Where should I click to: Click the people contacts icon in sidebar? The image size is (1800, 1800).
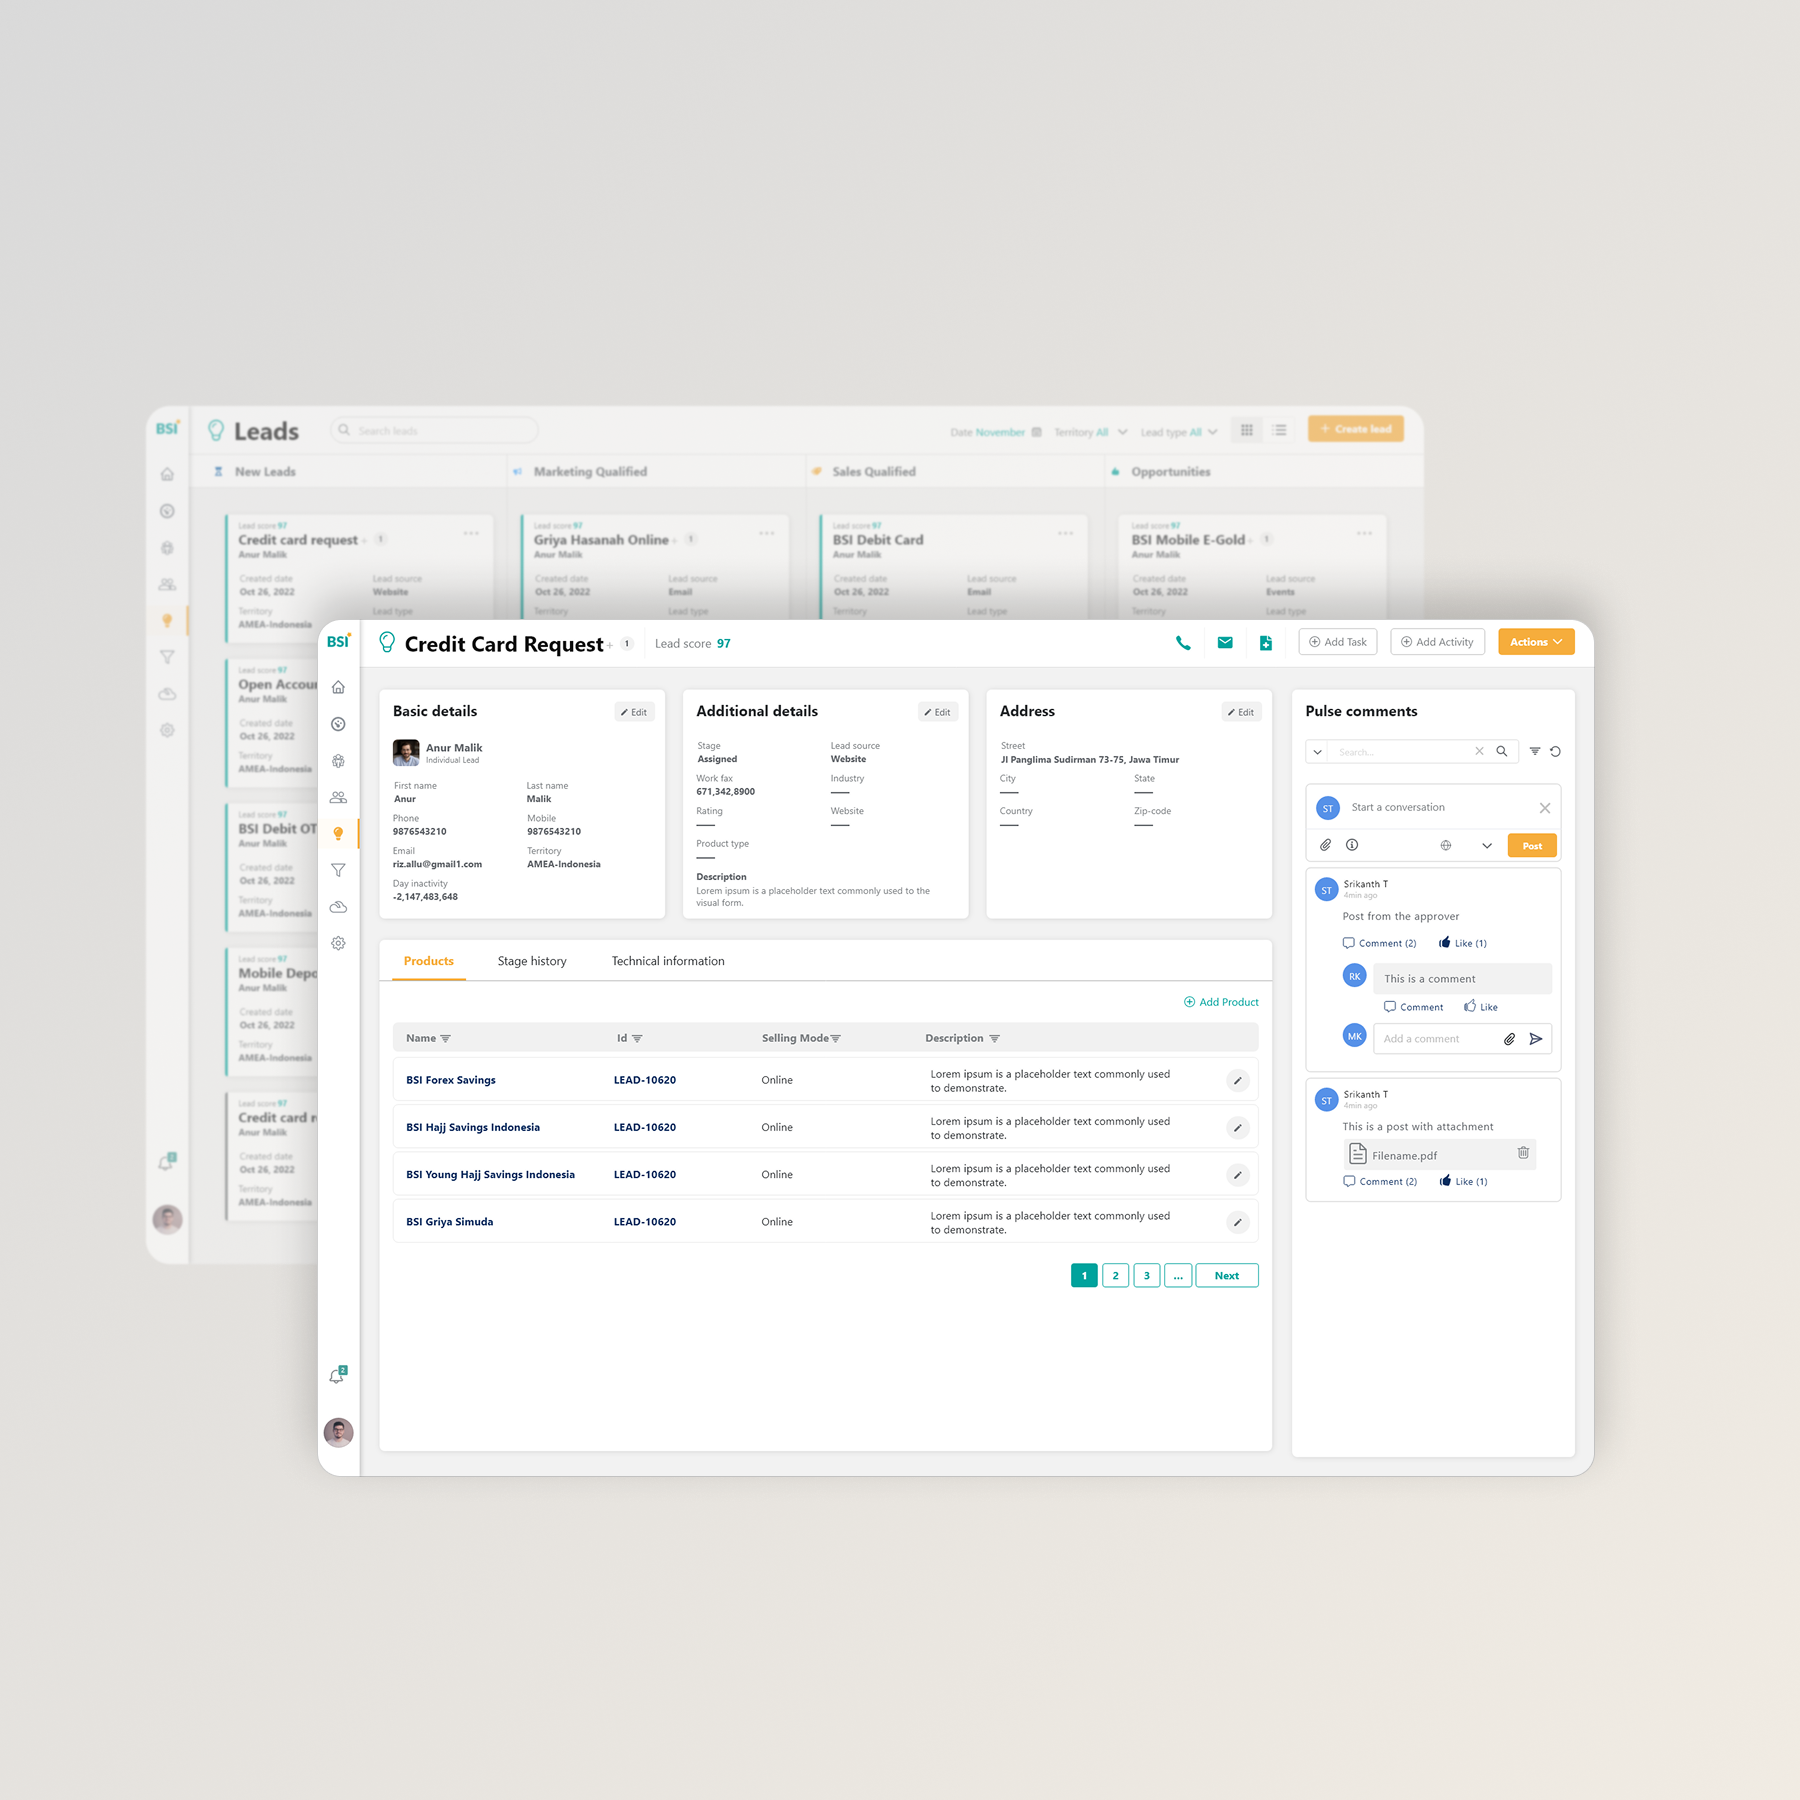(x=338, y=797)
